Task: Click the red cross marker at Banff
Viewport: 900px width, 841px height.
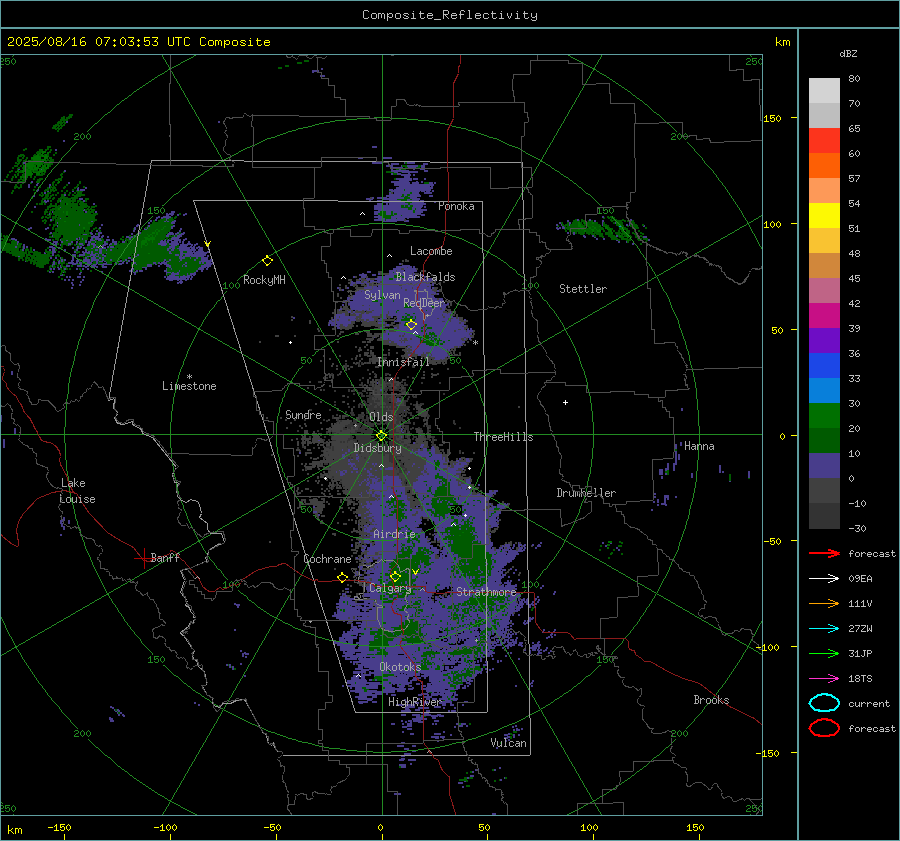Action: 143,558
